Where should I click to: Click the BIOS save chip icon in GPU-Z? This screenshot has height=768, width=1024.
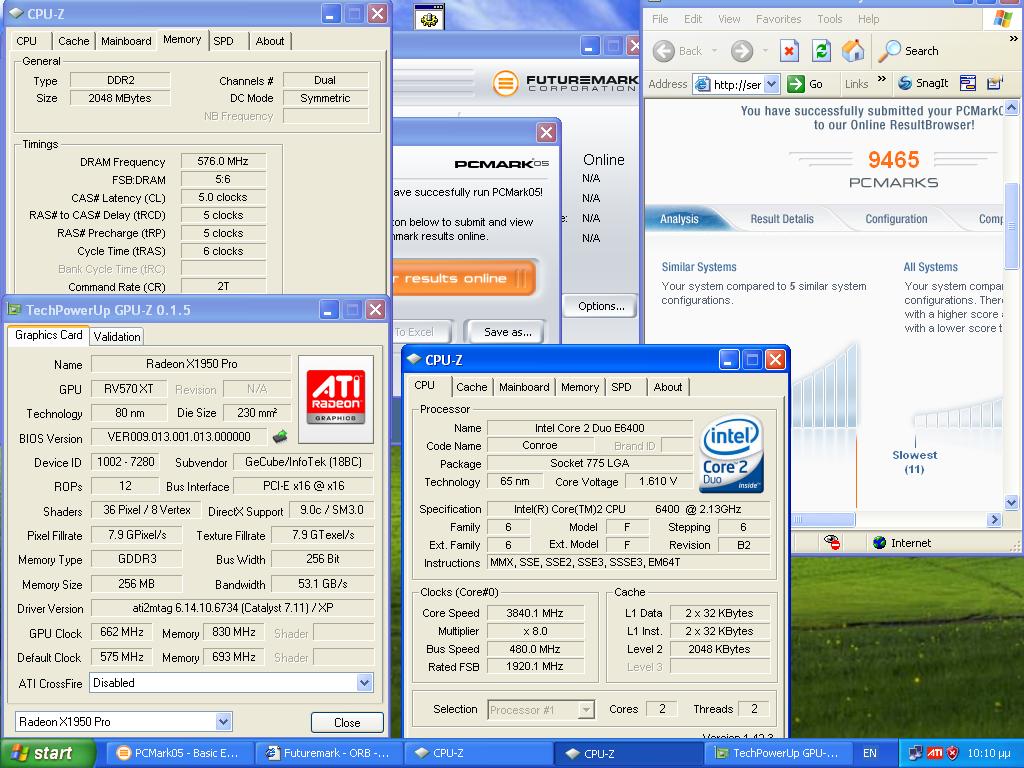tap(280, 436)
